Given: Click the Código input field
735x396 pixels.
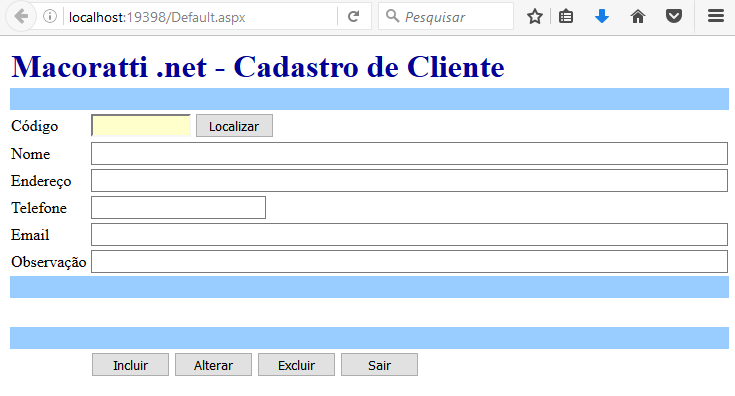Looking at the screenshot, I should coord(141,126).
